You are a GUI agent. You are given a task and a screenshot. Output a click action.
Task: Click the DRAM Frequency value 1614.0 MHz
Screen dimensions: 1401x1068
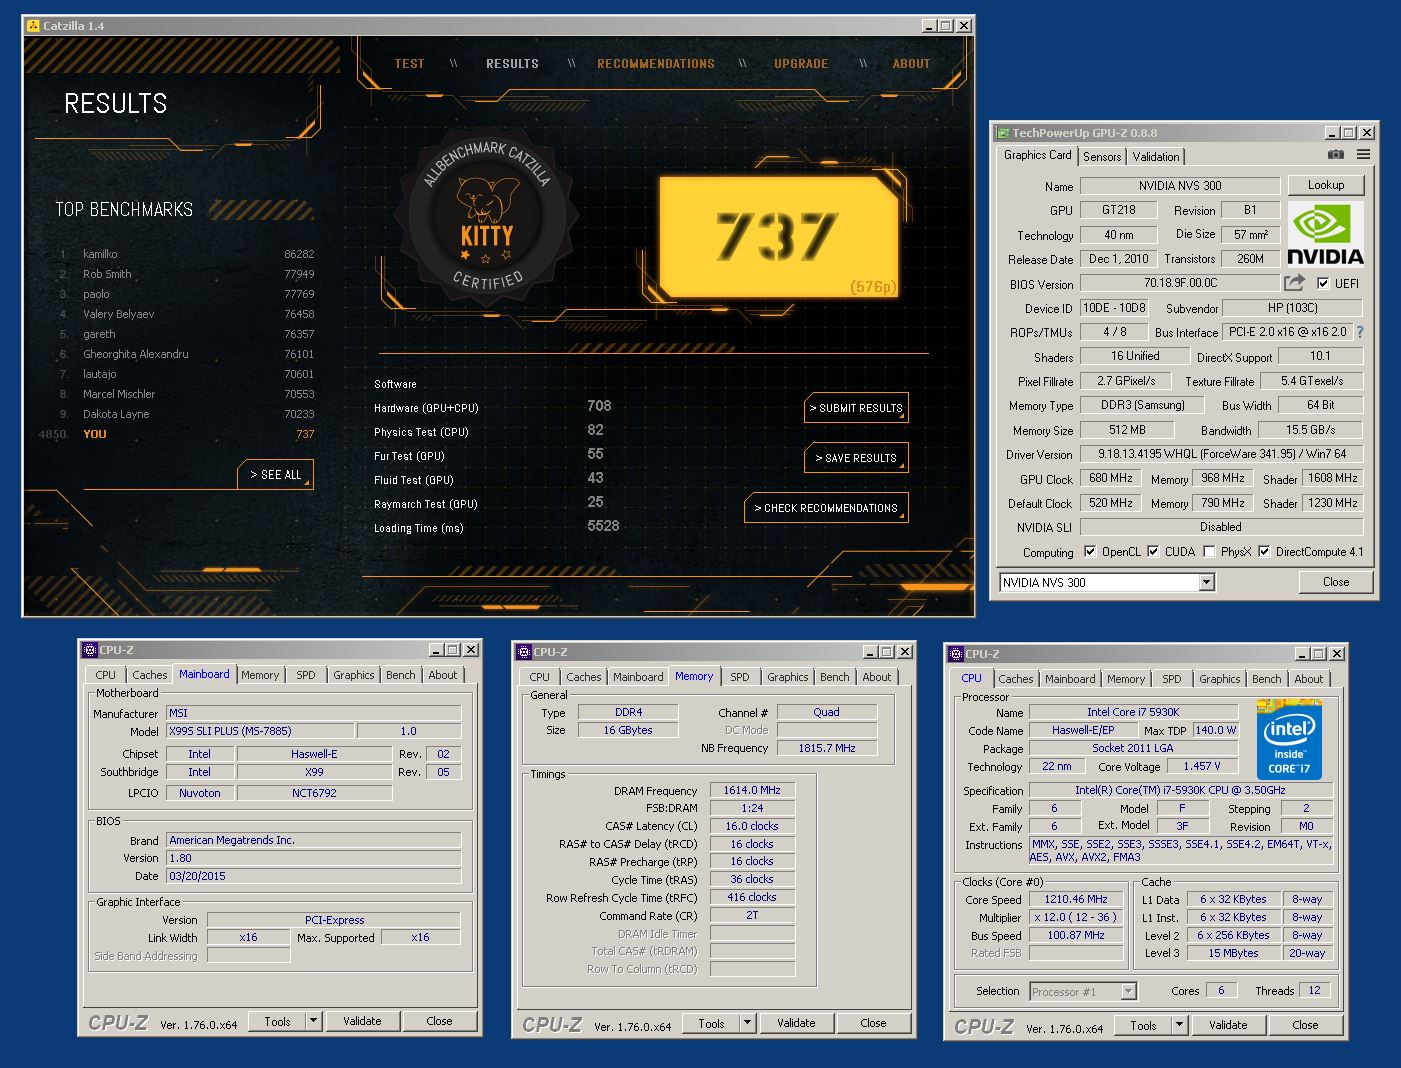(752, 790)
